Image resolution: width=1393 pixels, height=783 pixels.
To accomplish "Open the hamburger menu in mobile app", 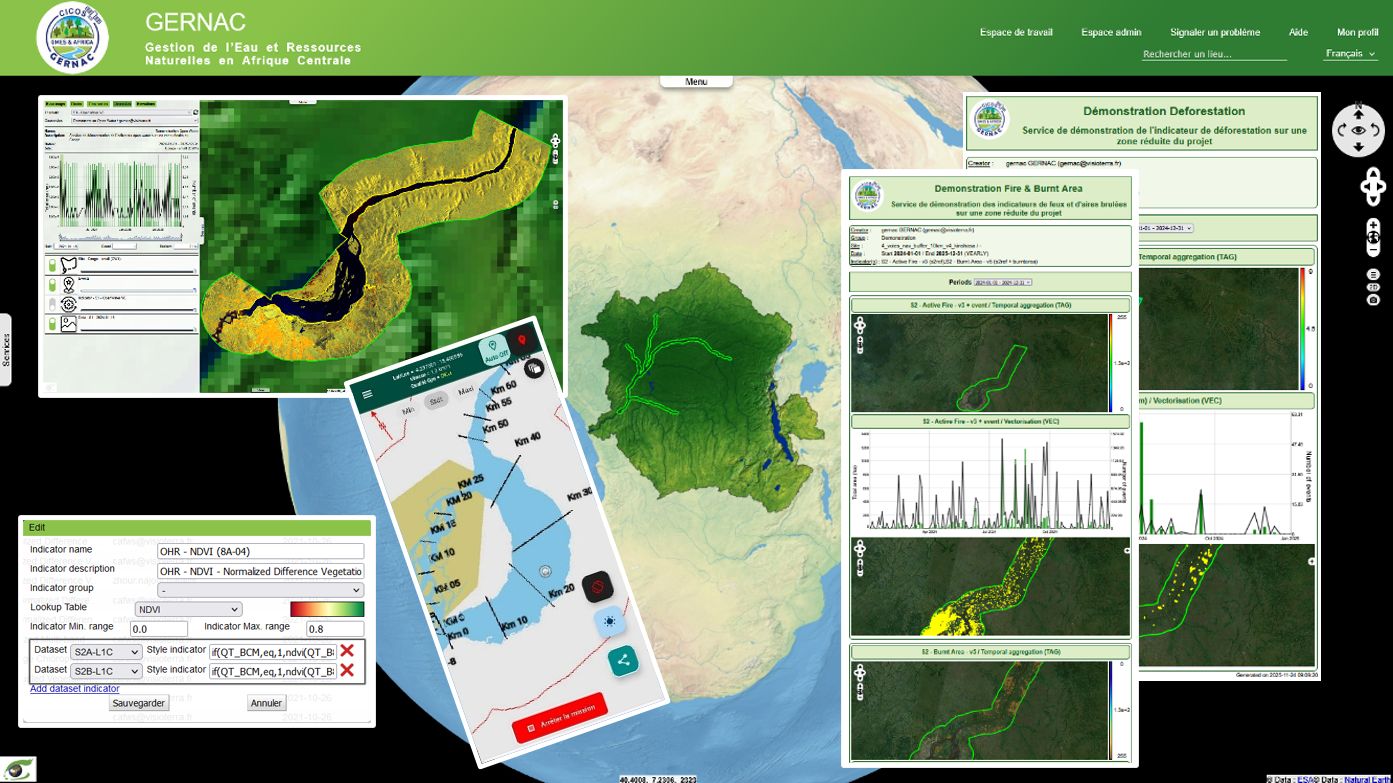I will (368, 394).
